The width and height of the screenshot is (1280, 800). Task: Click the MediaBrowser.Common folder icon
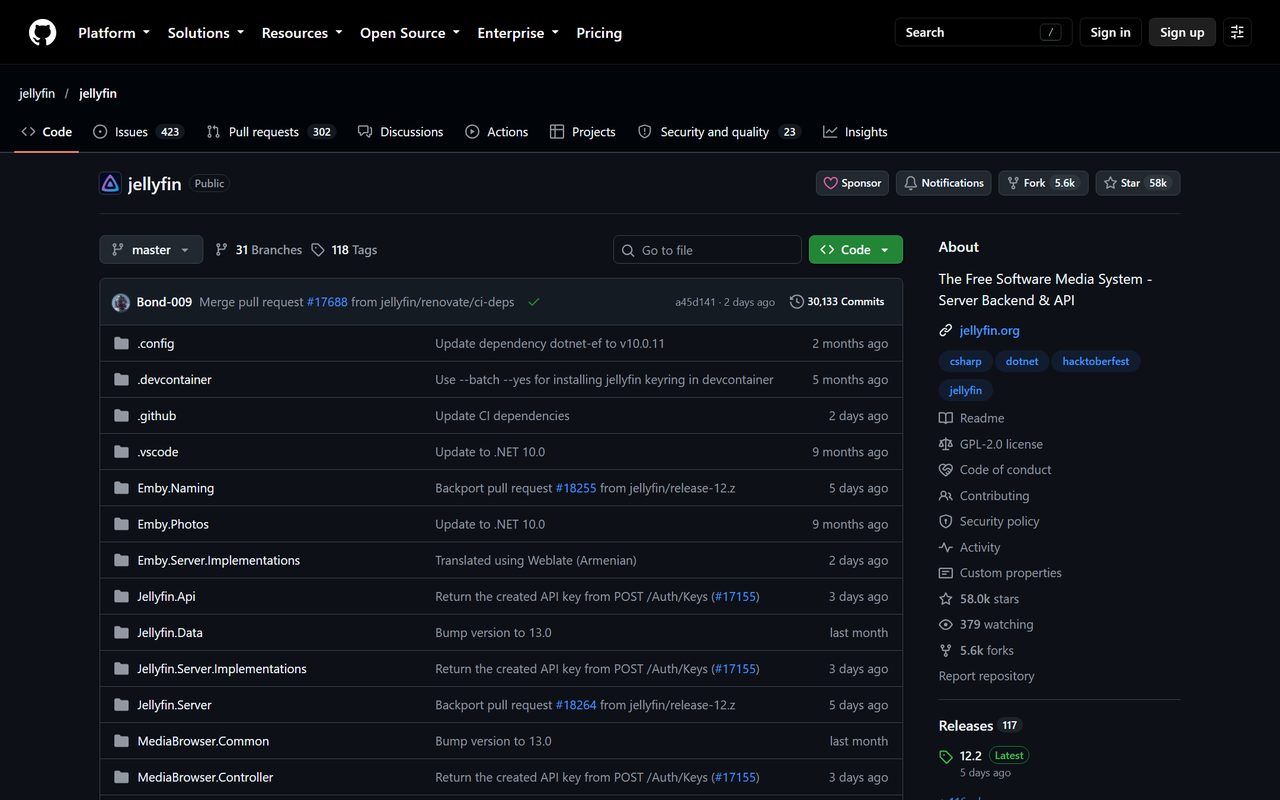[x=122, y=741]
